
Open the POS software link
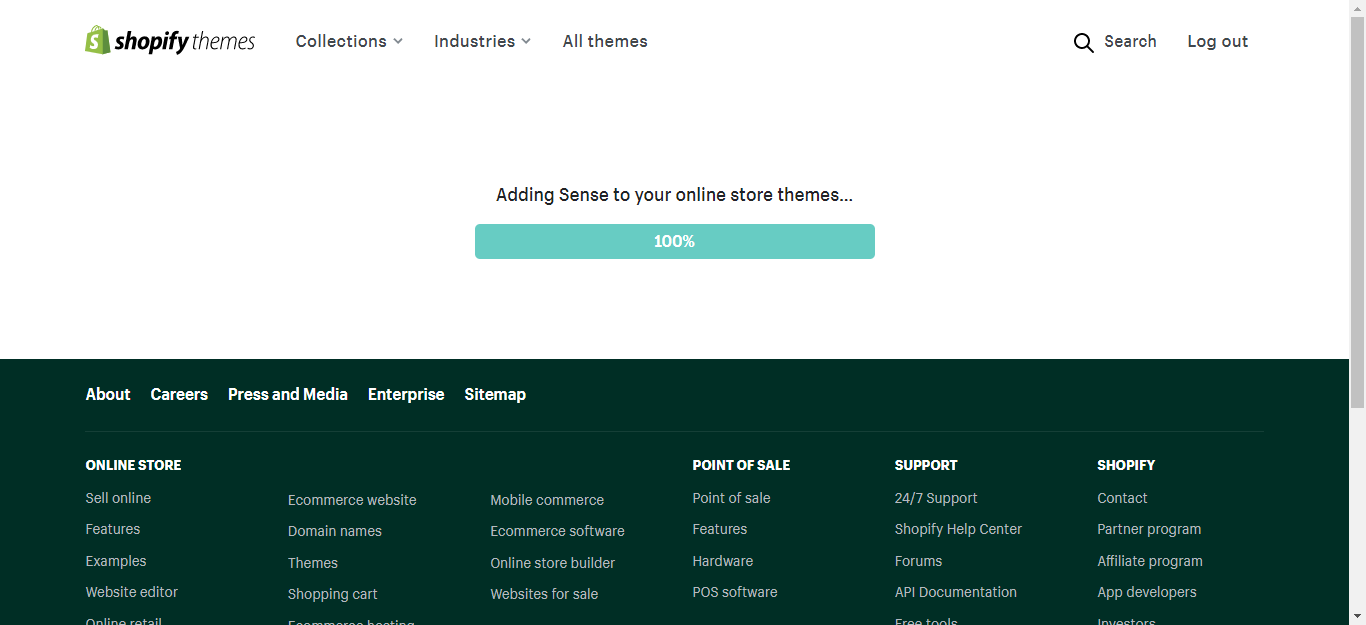tap(735, 592)
